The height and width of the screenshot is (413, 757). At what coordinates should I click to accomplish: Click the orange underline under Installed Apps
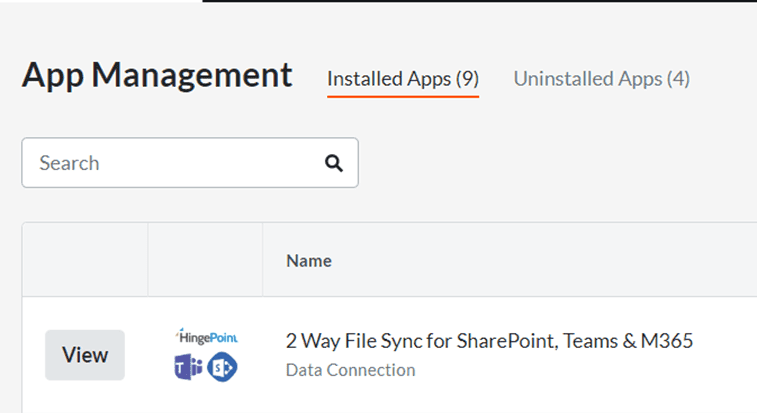pos(403,97)
